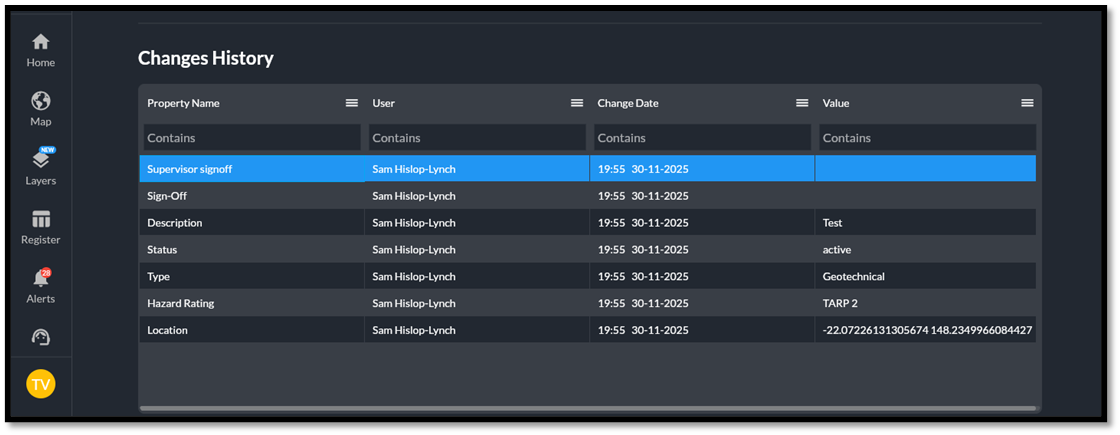Click the horizontal scrollbar under the table
Image resolution: width=1120 pixels, height=435 pixels.
(588, 409)
